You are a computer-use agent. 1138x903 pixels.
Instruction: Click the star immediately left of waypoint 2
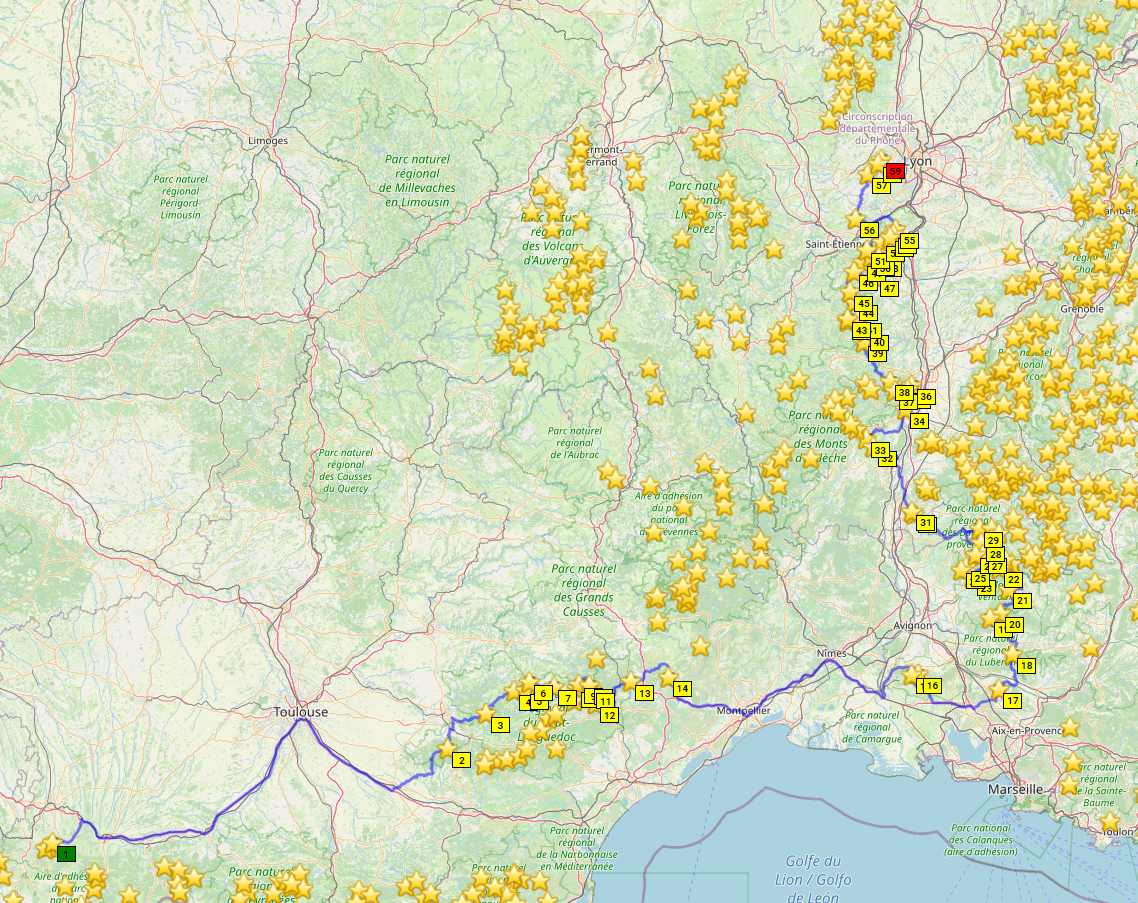446,748
